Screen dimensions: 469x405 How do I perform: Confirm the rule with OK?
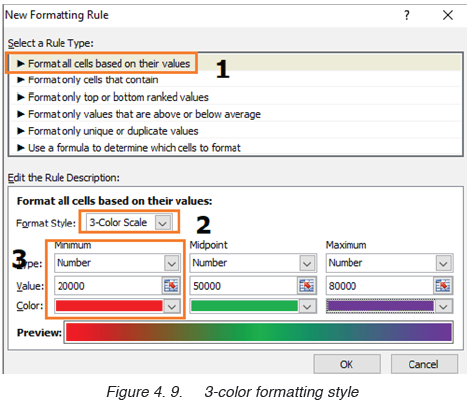(x=347, y=364)
